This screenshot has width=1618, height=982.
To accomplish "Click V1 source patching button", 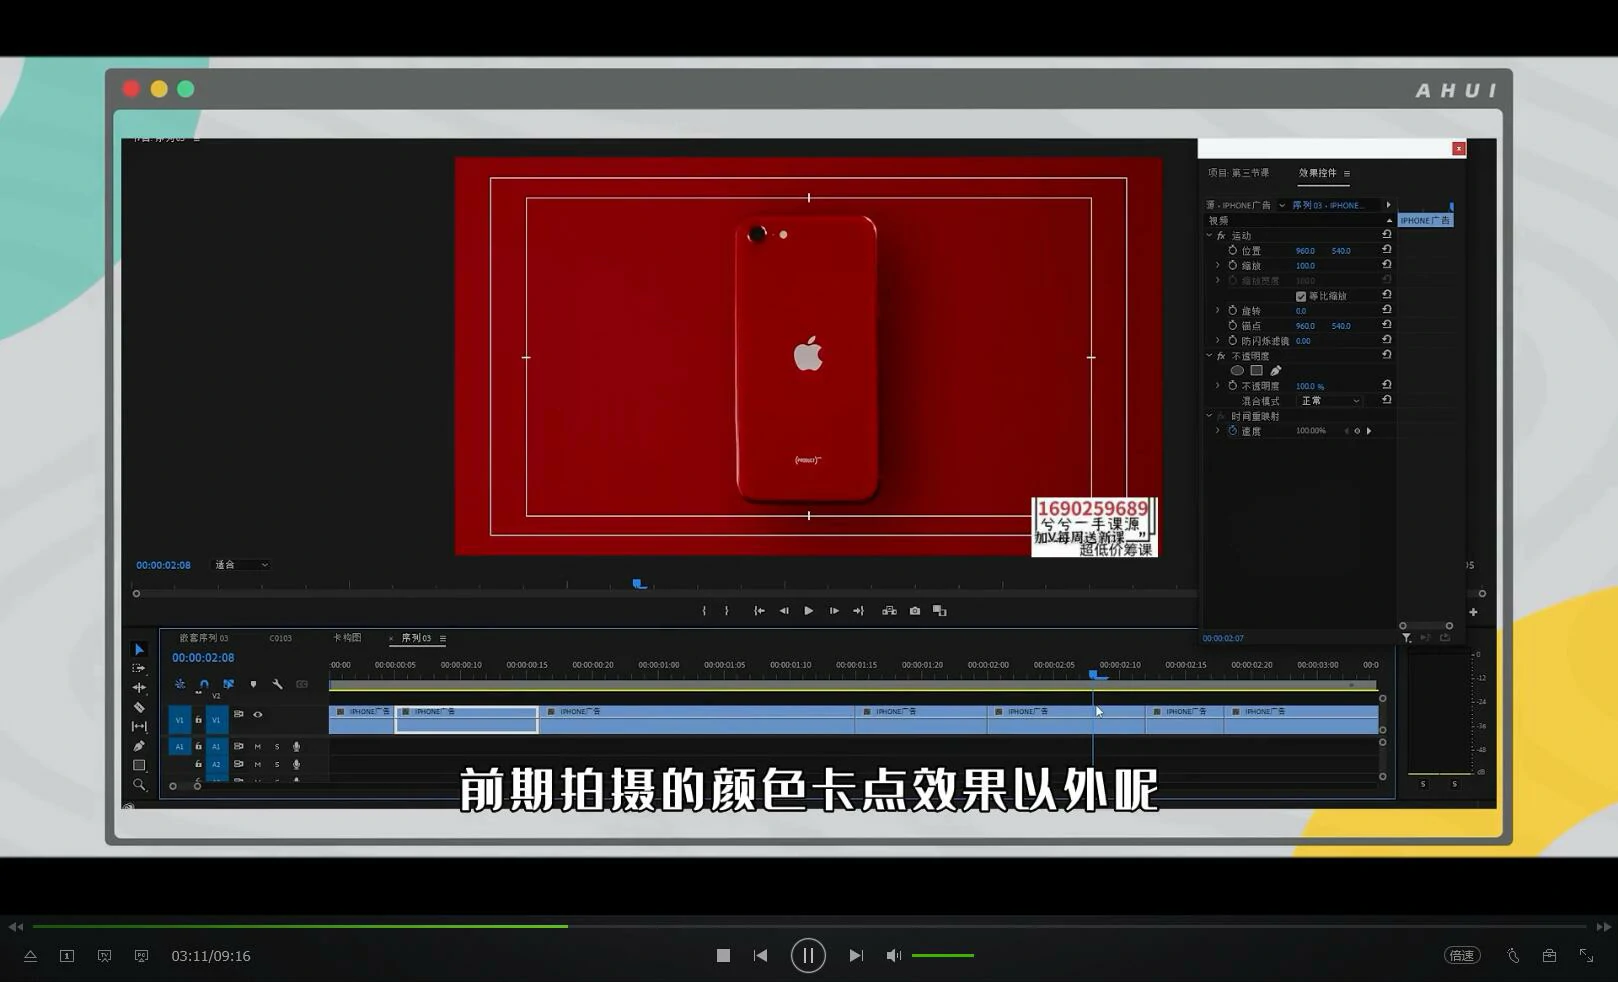I will click(180, 719).
